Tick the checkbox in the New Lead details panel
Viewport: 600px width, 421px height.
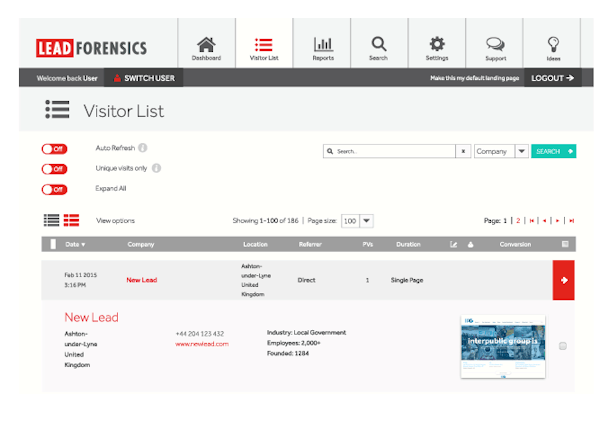tap(562, 346)
